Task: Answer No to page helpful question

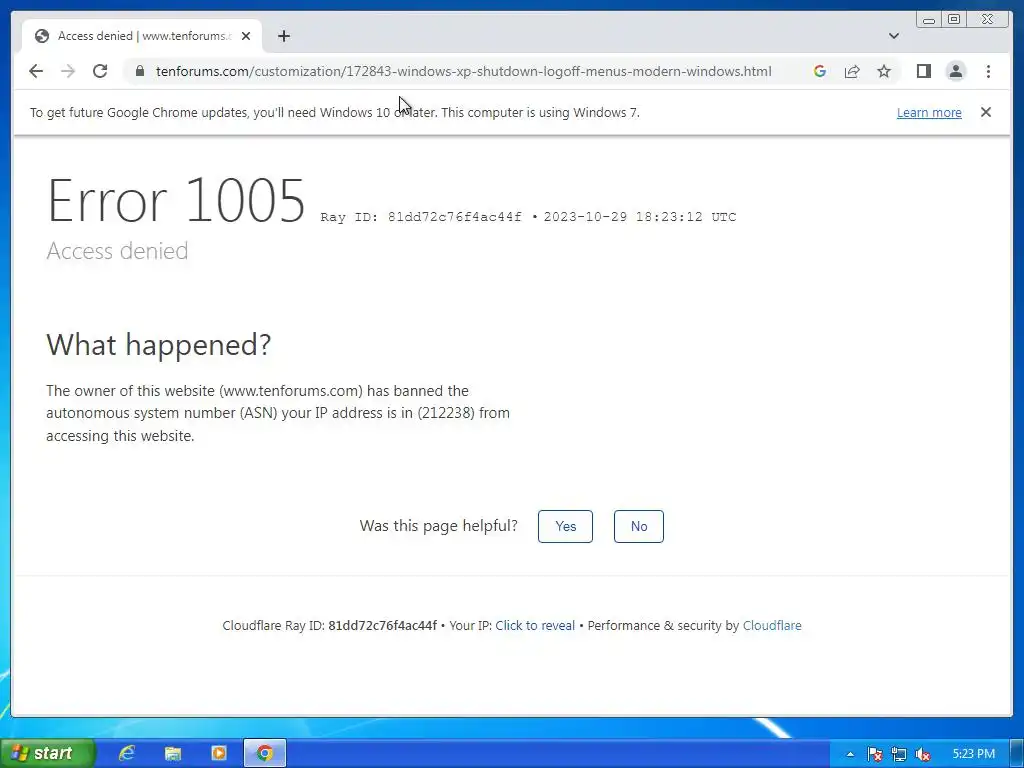Action: [639, 526]
